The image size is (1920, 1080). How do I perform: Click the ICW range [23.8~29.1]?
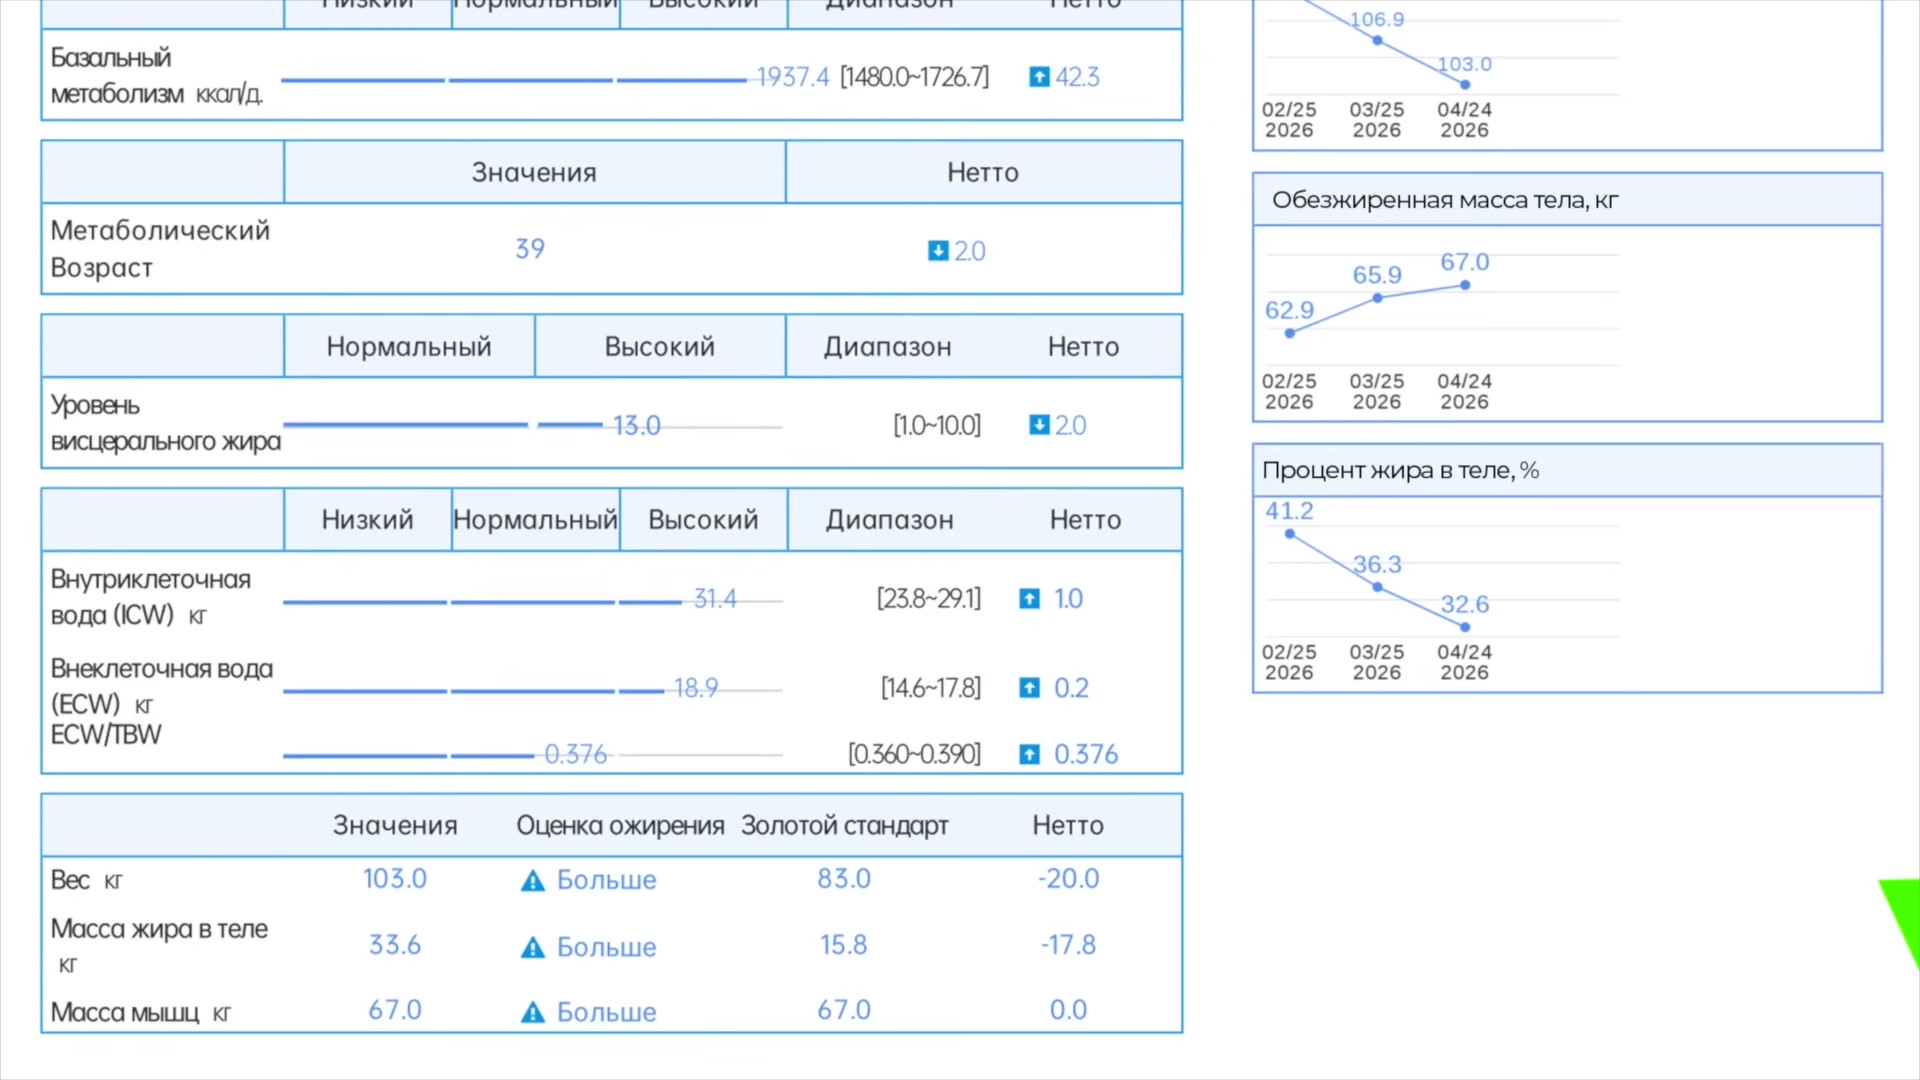tap(929, 599)
